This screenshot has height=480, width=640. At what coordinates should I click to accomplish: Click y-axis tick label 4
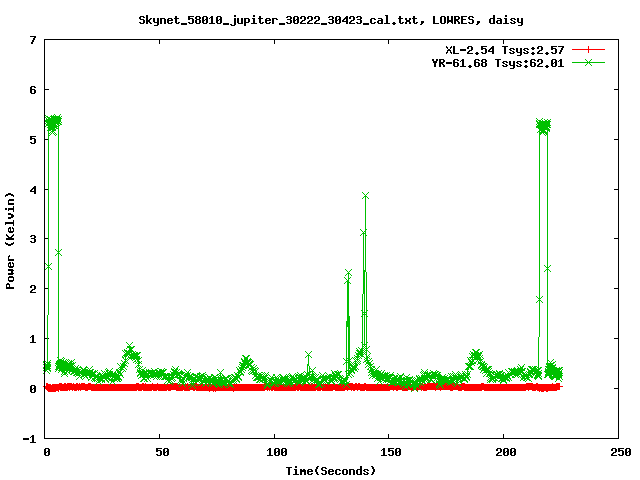click(x=33, y=190)
